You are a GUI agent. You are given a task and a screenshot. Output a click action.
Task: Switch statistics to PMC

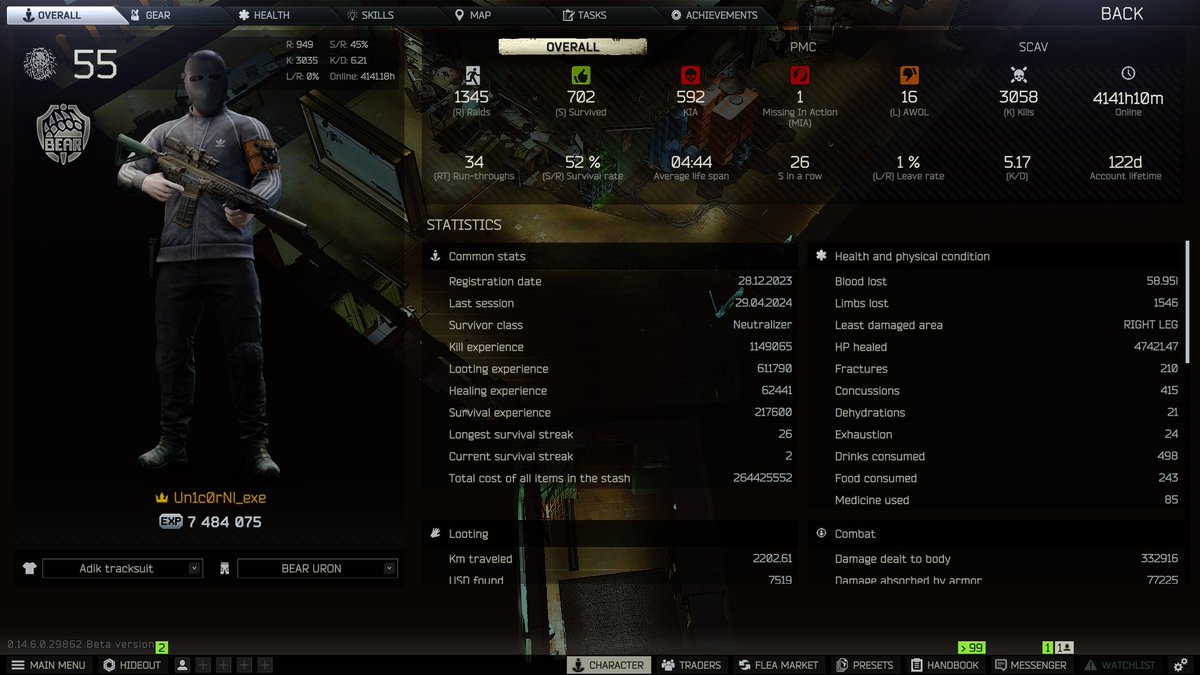coord(803,47)
